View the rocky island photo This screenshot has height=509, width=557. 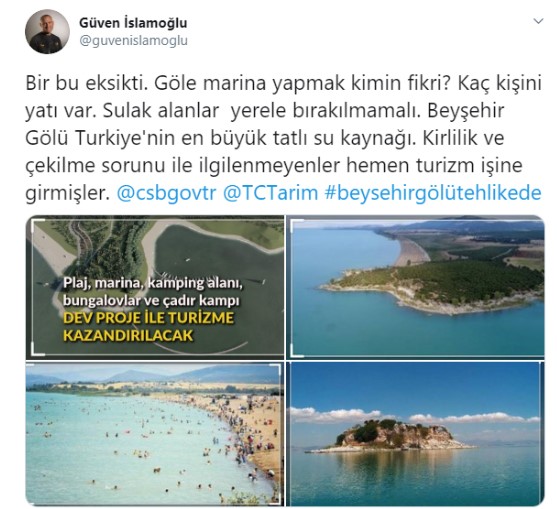coord(416,434)
